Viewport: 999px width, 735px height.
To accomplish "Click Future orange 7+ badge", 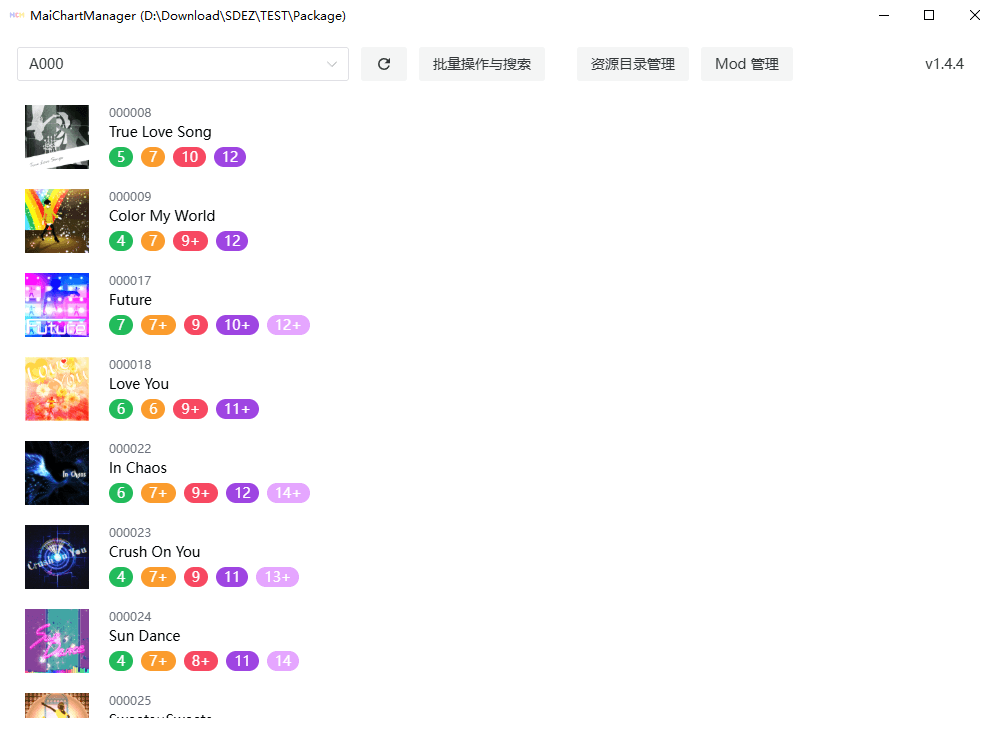I will 158,325.
